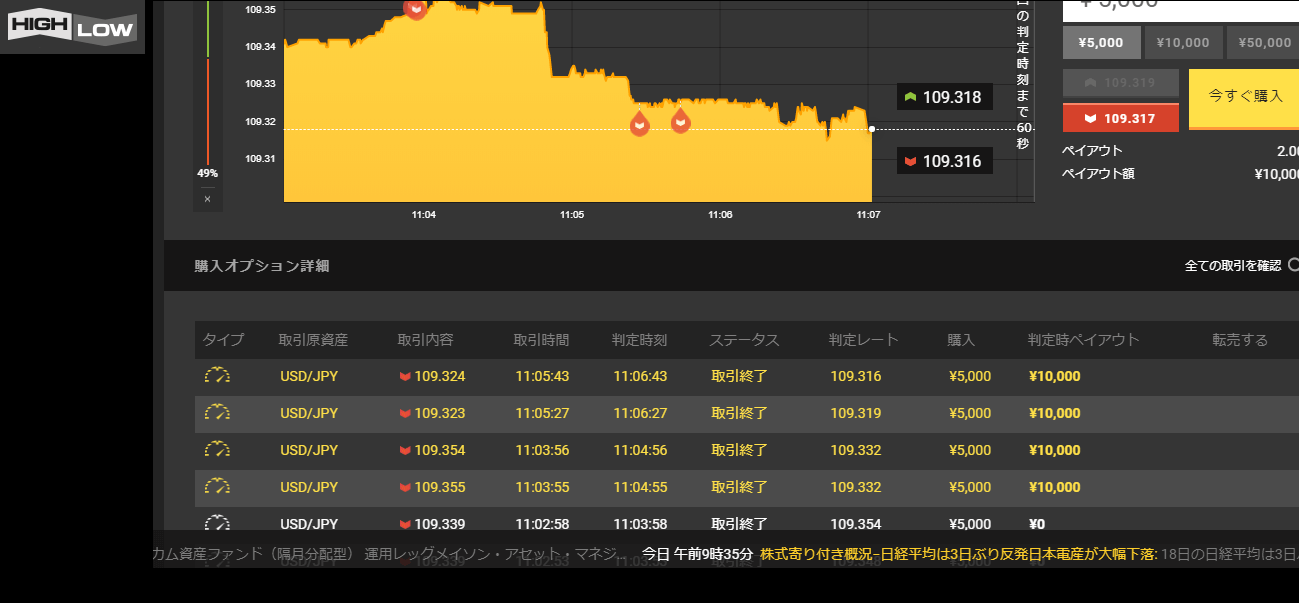Select the High 109.319 direction button
This screenshot has height=603, width=1299.
point(1120,83)
